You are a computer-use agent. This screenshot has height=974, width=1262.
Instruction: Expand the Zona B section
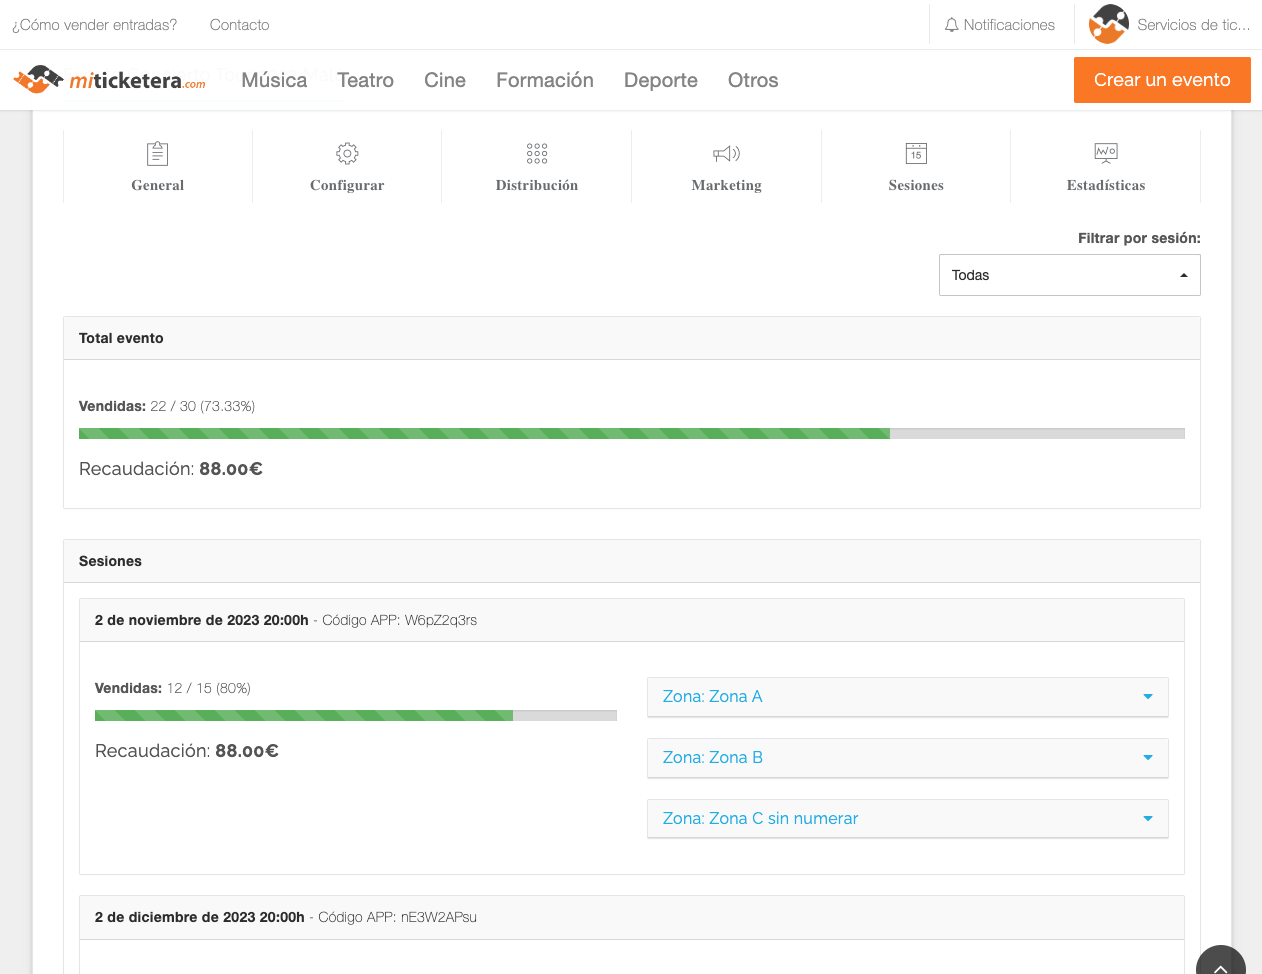pyautogui.click(x=907, y=758)
